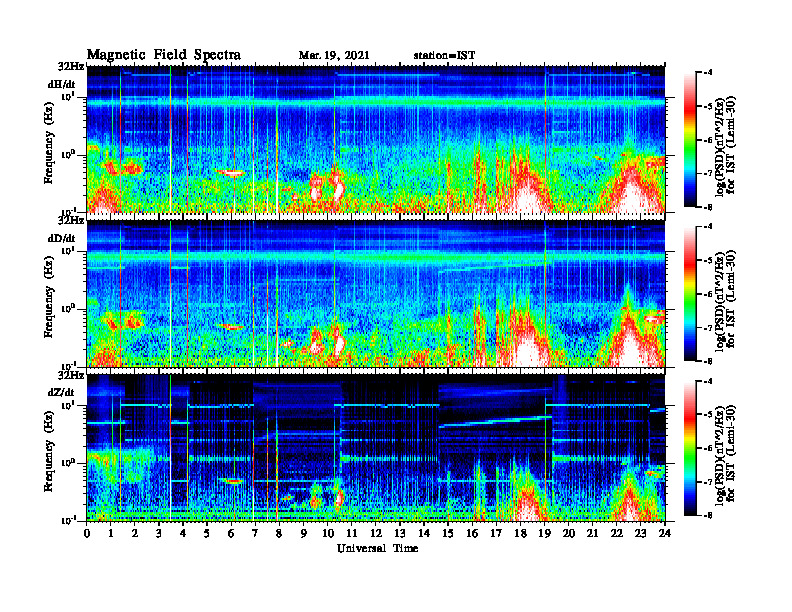The image size is (792, 612).
Task: Click the "Frequency (Hz)" label of dZ/dt panel
Action: (x=48, y=451)
